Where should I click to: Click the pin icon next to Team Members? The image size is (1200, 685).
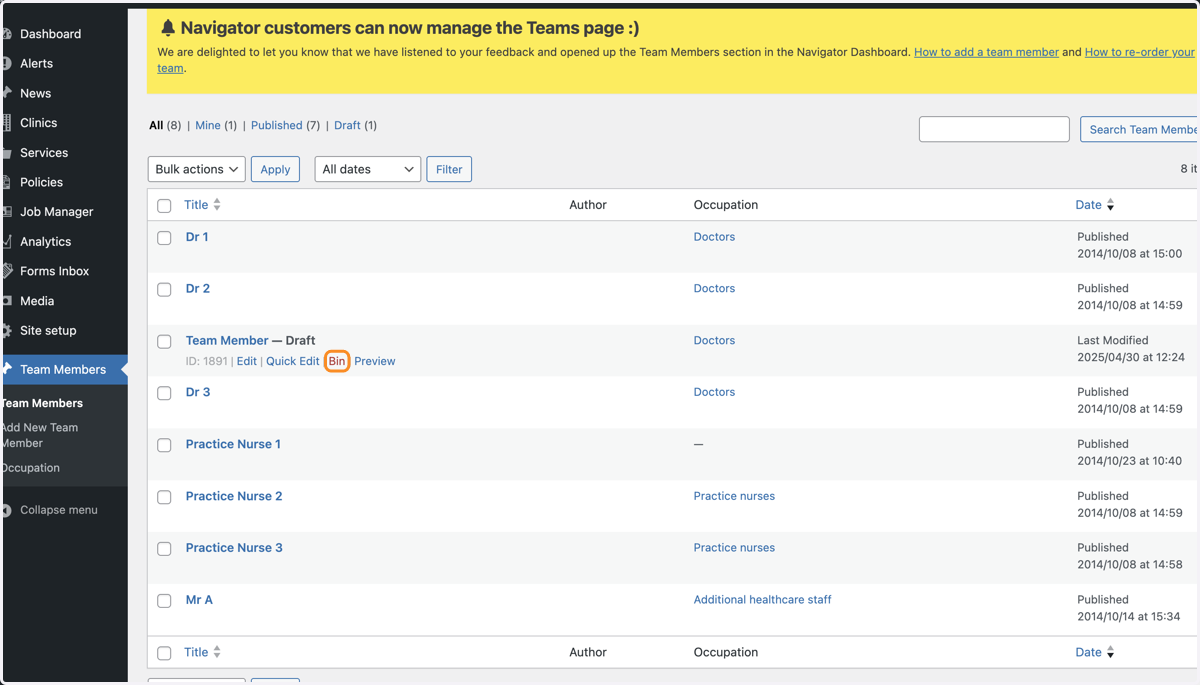point(7,369)
